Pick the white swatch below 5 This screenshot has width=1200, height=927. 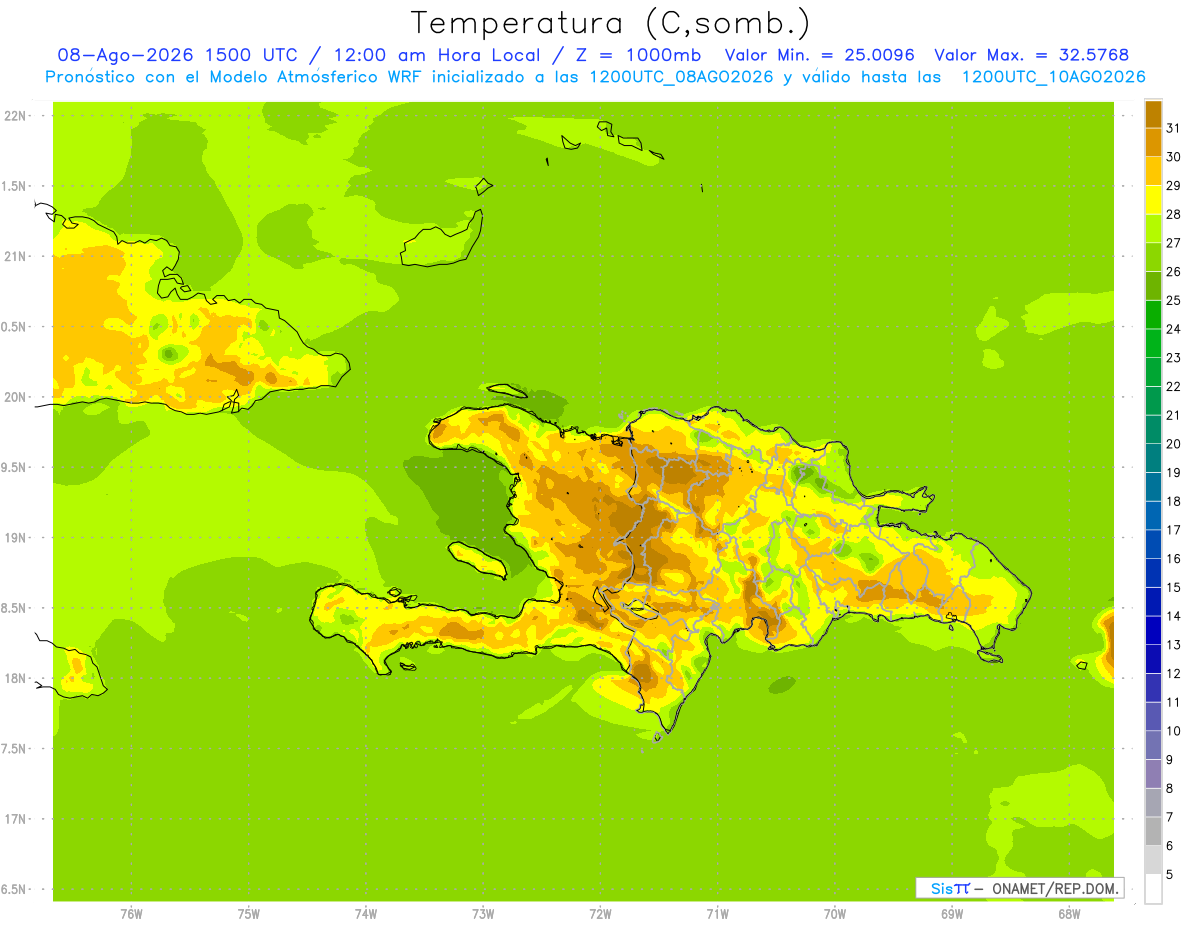pyautogui.click(x=1153, y=889)
